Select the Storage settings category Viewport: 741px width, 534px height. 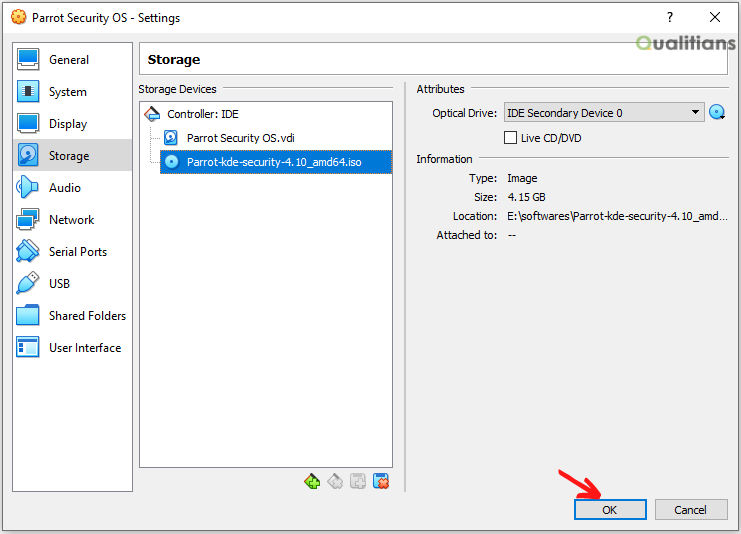[72, 155]
